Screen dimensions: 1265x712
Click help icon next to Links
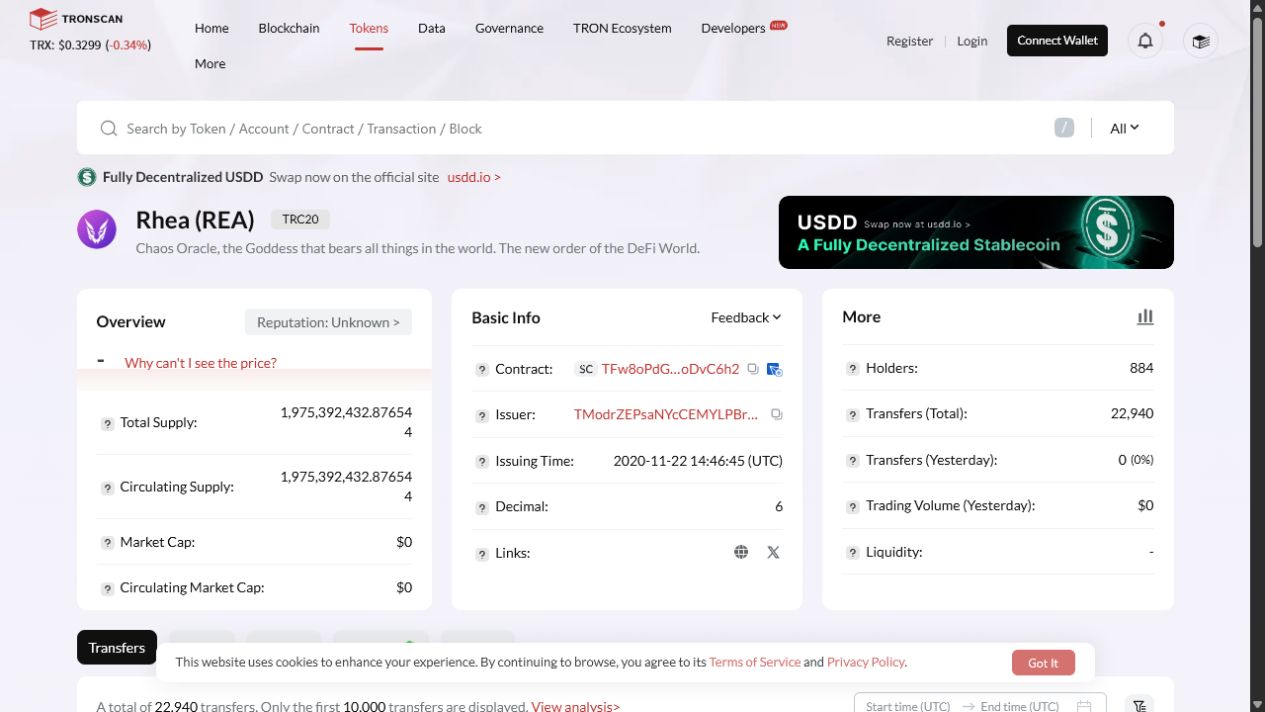coord(482,553)
